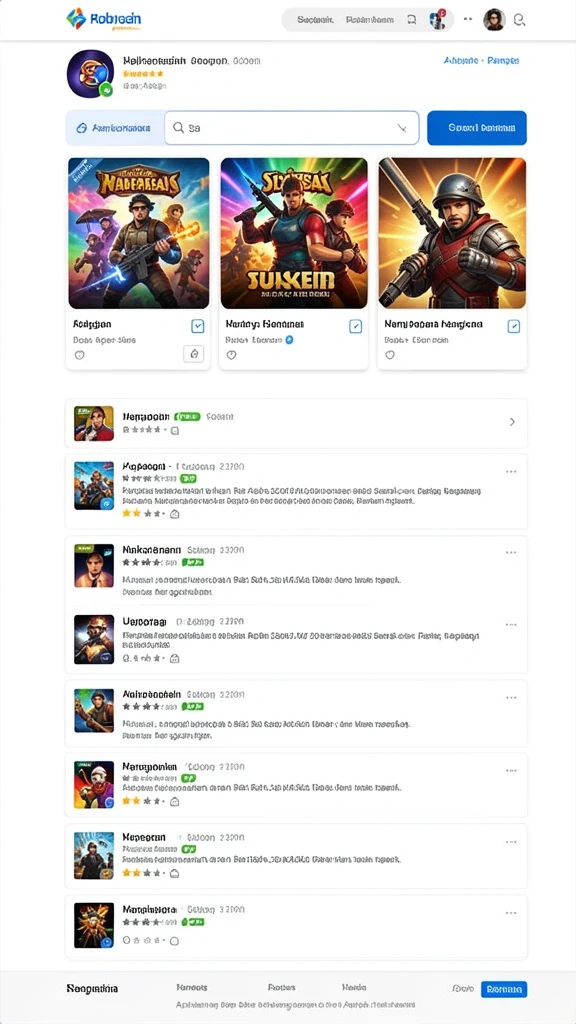
Task: Click the clown-face thumbnail on "Nanaponien" row
Action: click(x=94, y=784)
